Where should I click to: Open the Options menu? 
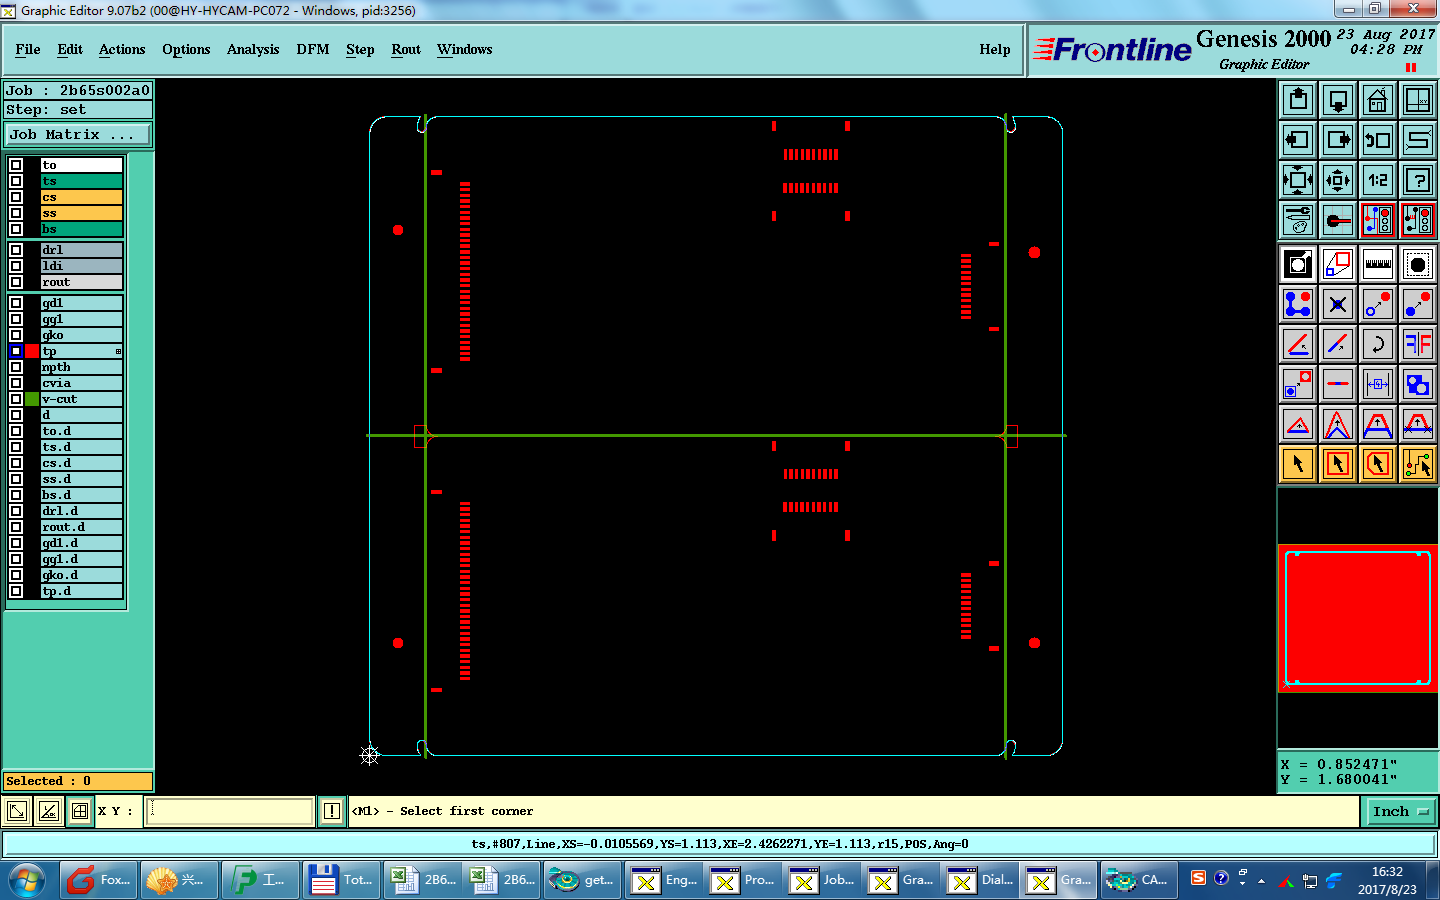point(186,49)
